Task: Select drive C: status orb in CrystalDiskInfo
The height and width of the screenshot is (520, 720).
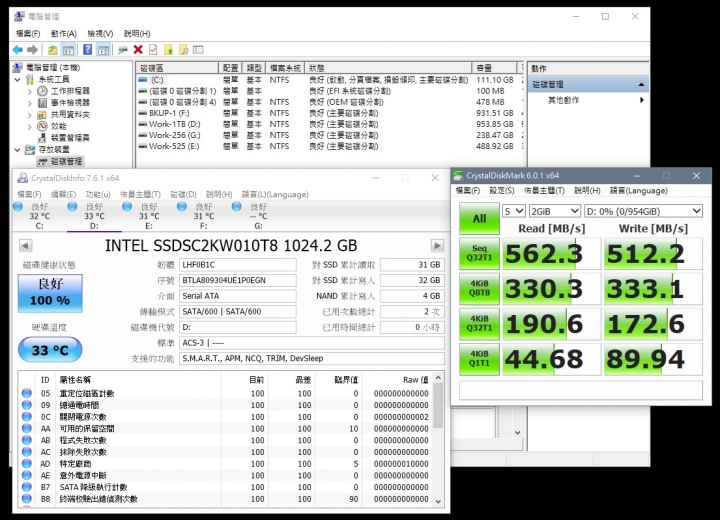Action: pyautogui.click(x=18, y=207)
